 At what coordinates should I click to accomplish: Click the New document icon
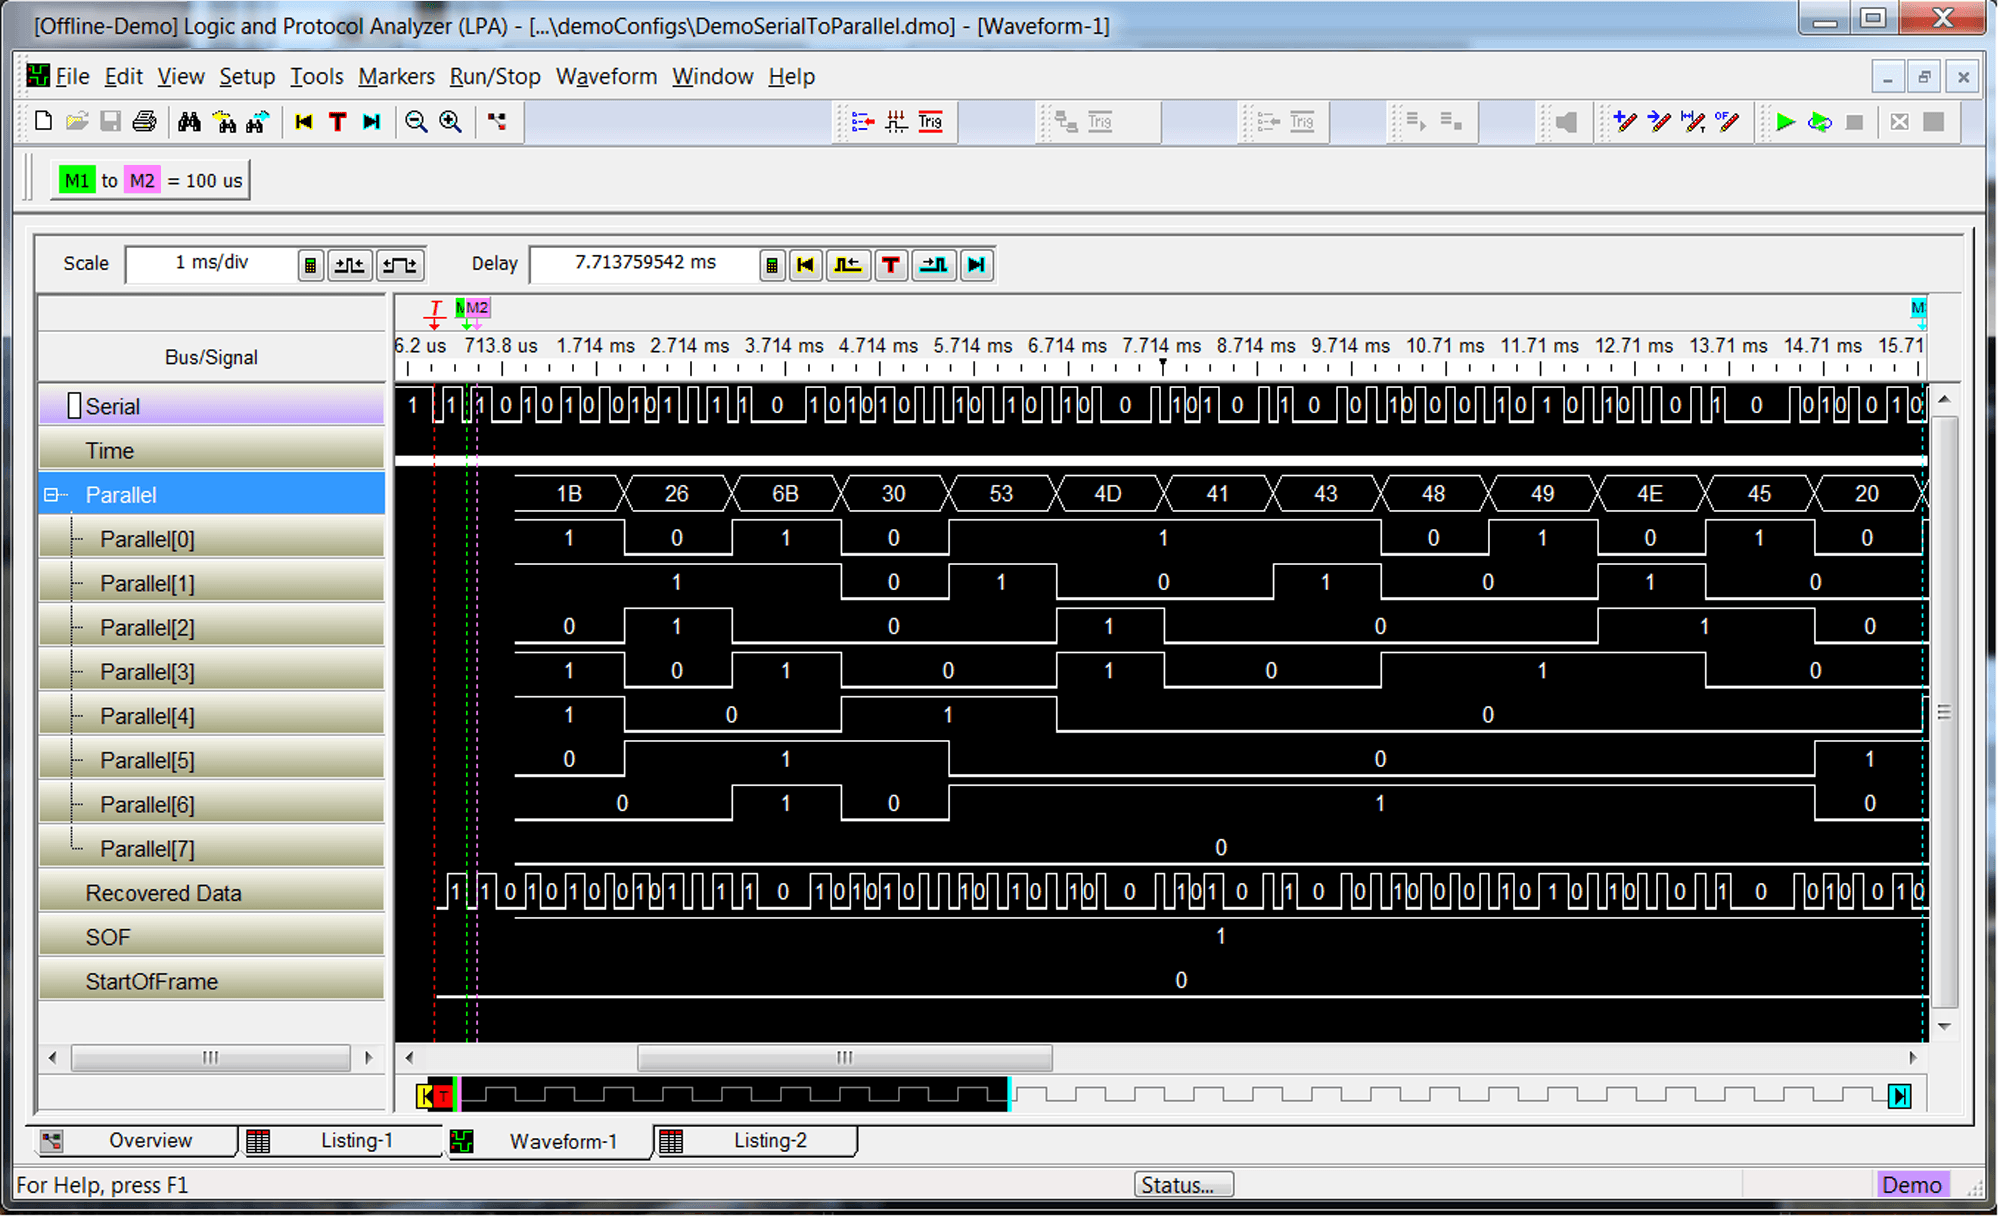42,121
